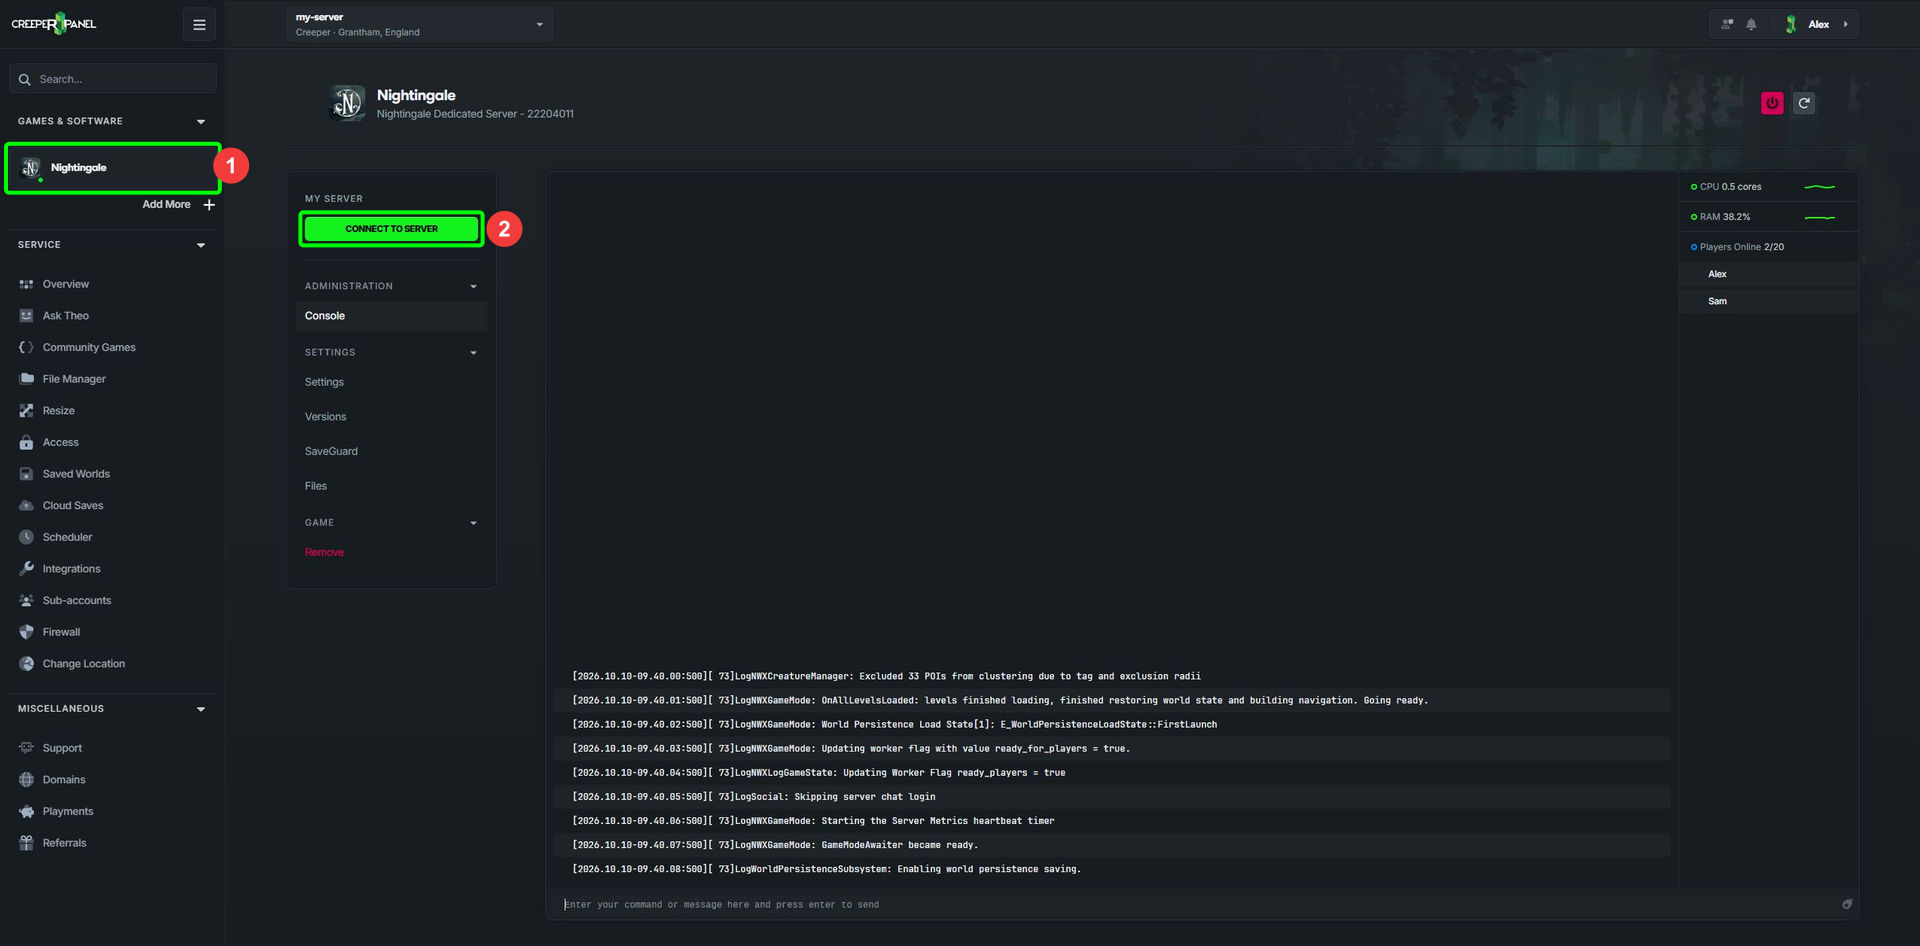Open the Console menu item
Screen dimensions: 1920x946
(391, 316)
